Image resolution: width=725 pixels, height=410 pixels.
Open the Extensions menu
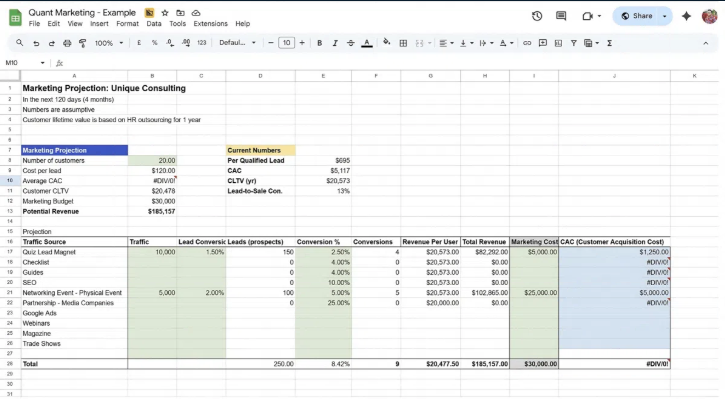coord(210,24)
